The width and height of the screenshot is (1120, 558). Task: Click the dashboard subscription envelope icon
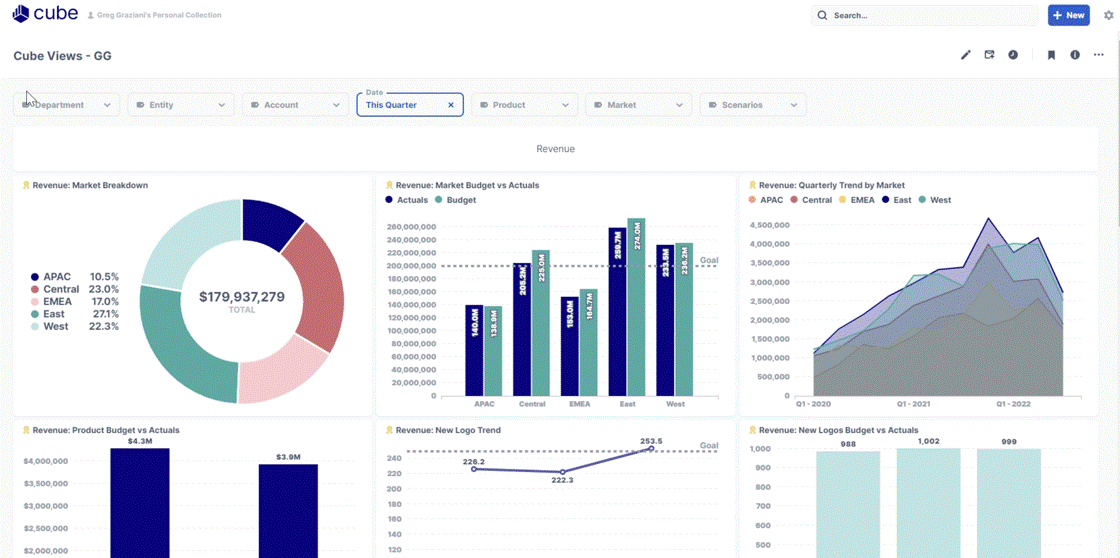click(989, 55)
